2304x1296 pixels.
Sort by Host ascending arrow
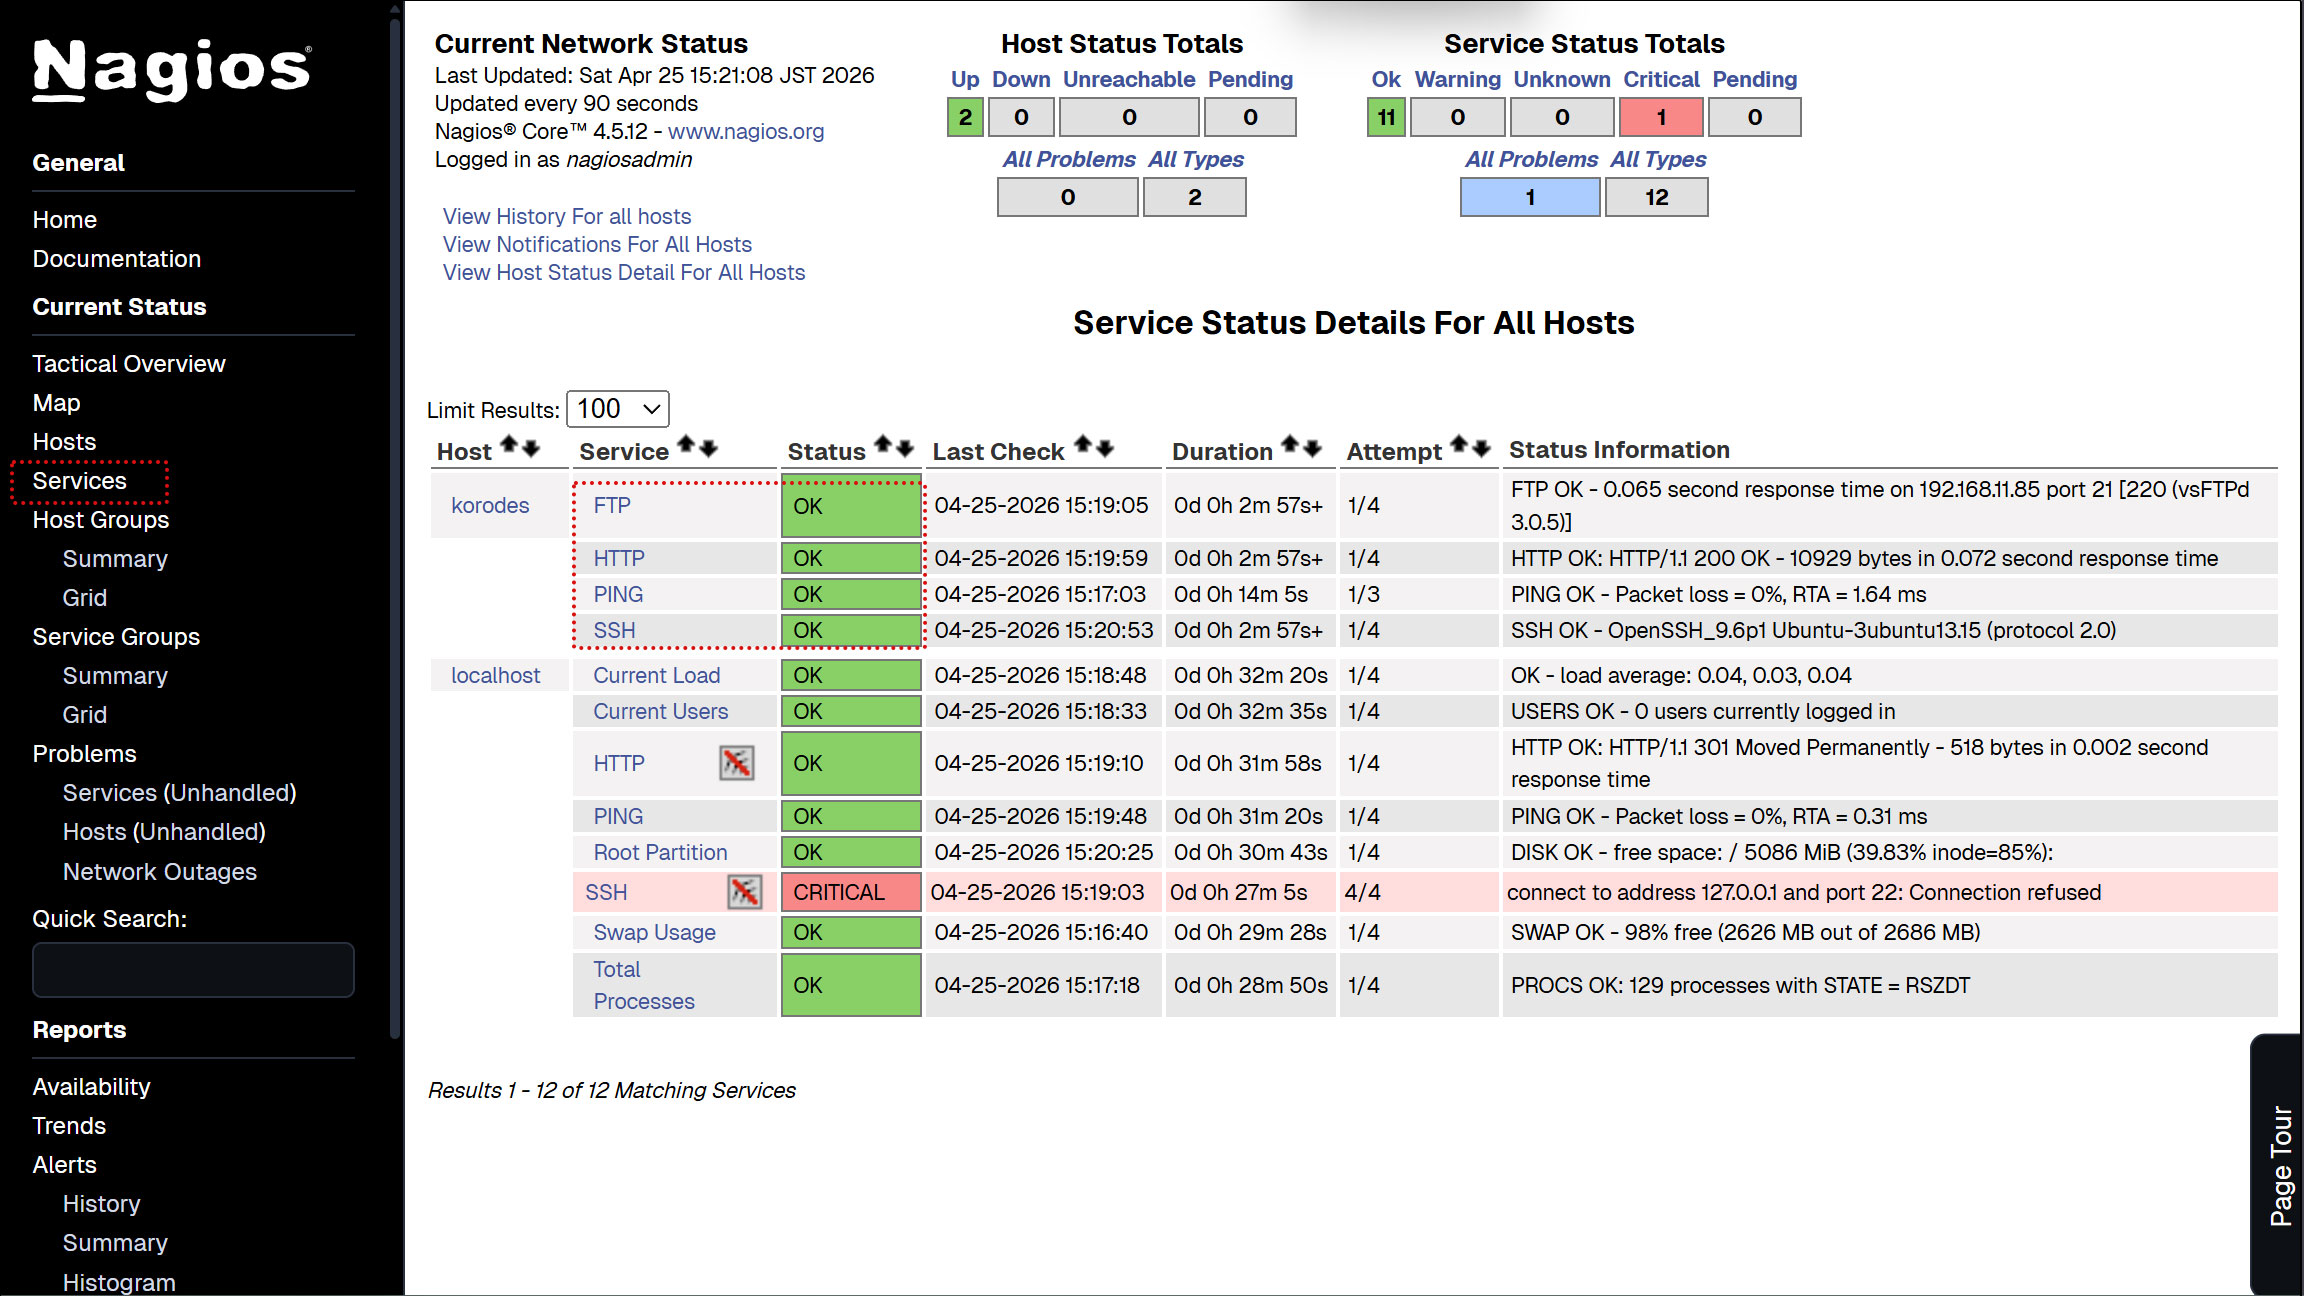coord(509,445)
